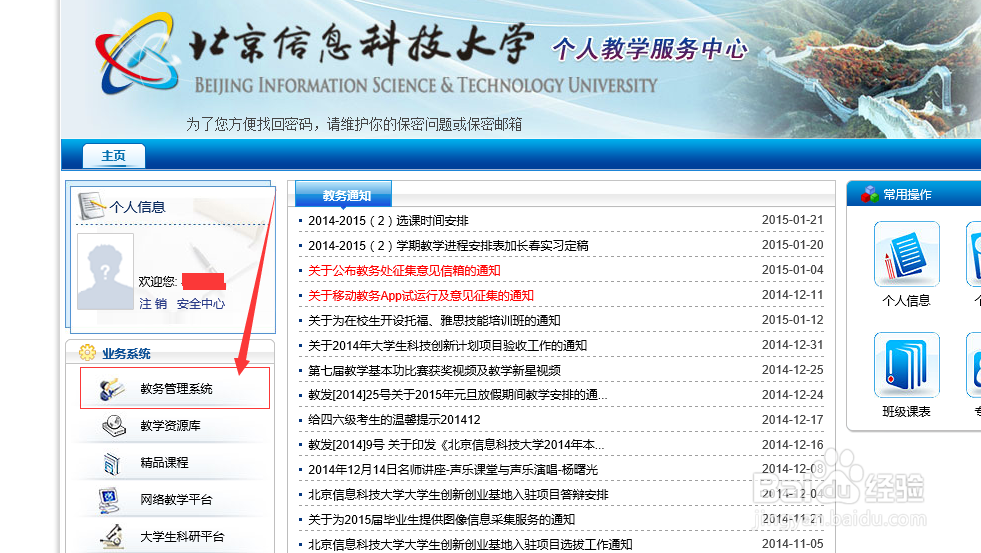Open the 个人信息 shortcut icon in 常用操作

pyautogui.click(x=907, y=254)
